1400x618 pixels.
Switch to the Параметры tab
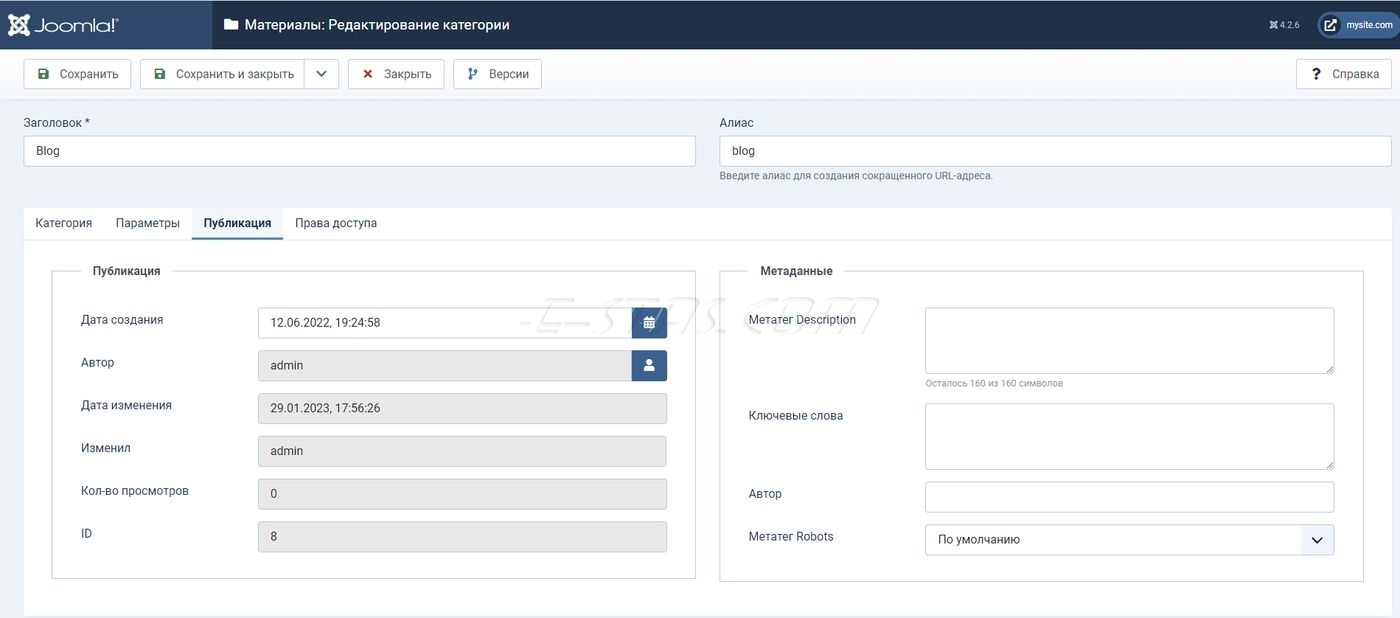click(x=148, y=223)
